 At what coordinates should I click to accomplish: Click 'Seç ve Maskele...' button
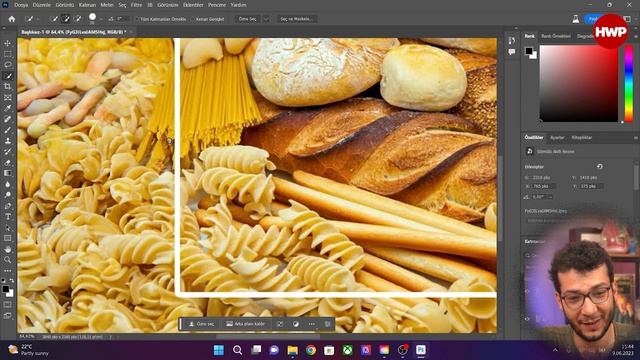coord(297,19)
